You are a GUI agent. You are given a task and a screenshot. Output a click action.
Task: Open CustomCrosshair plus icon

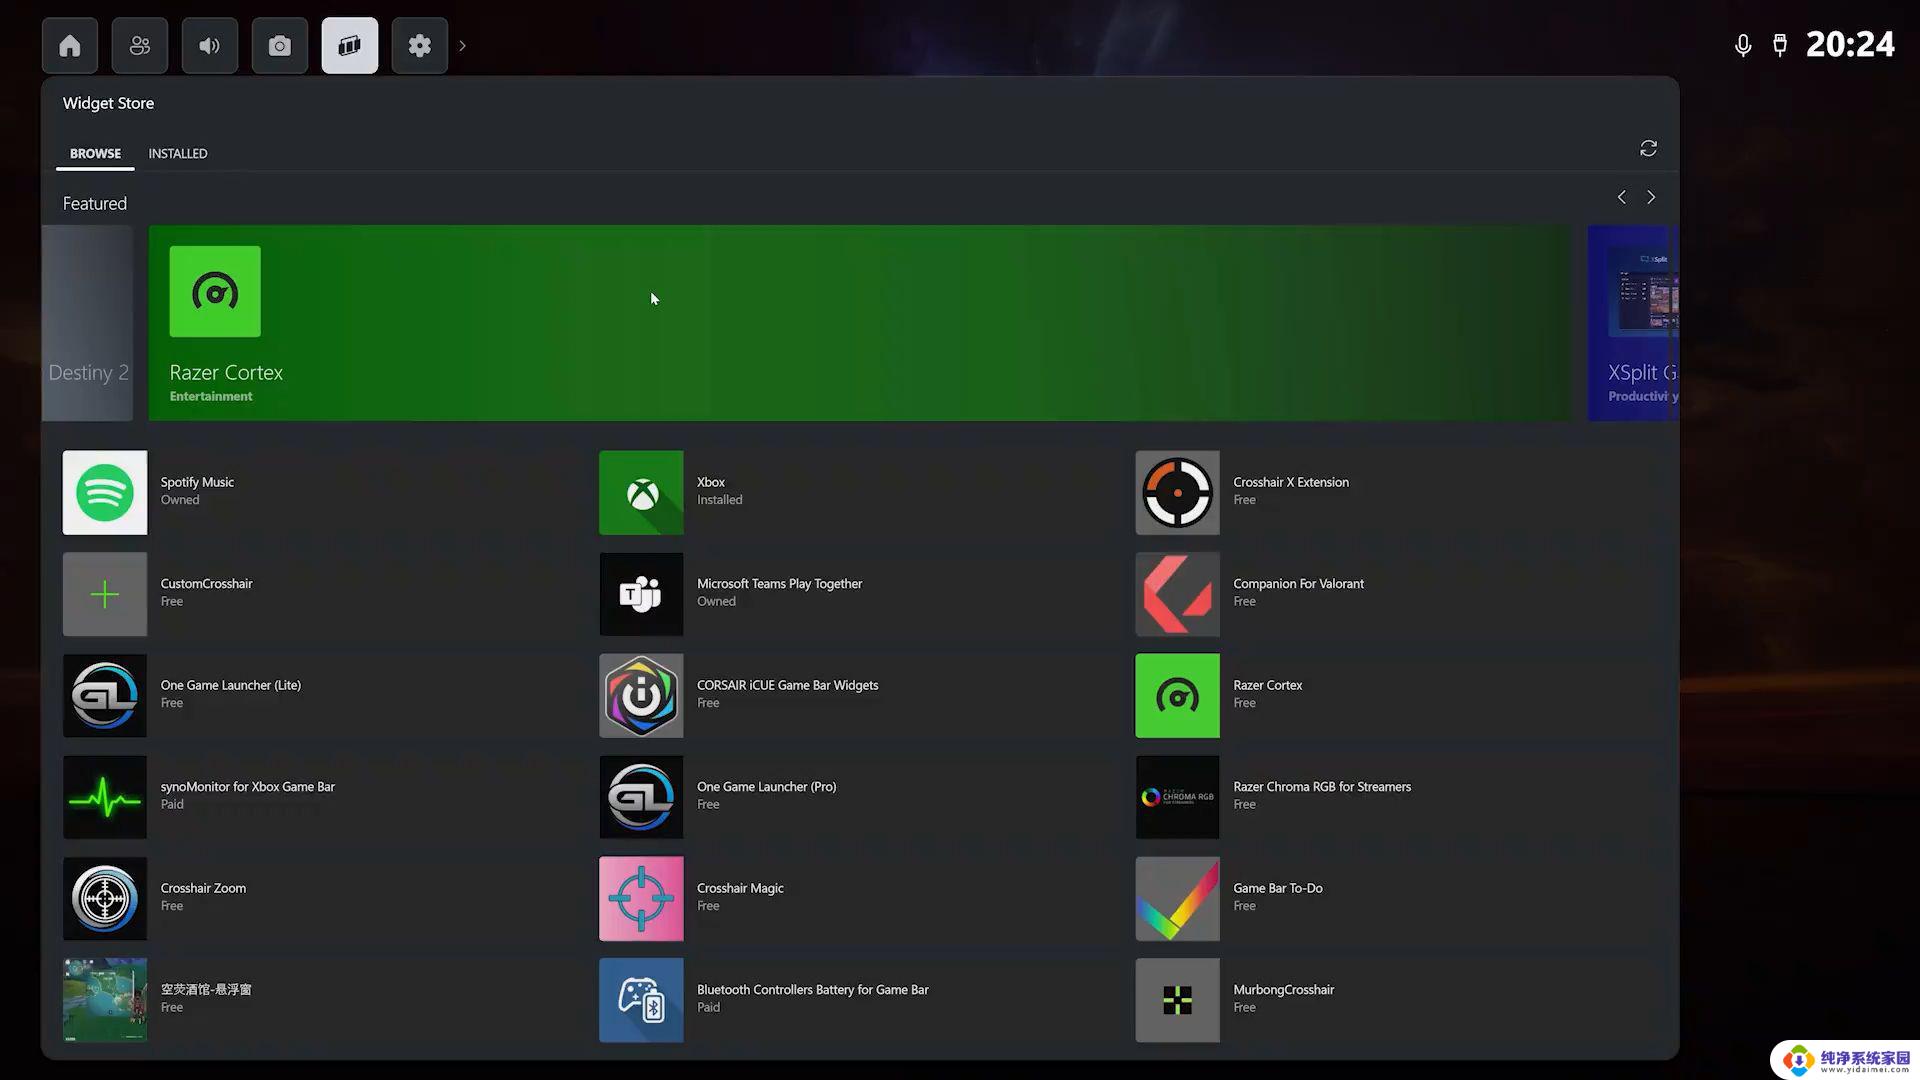(x=105, y=594)
